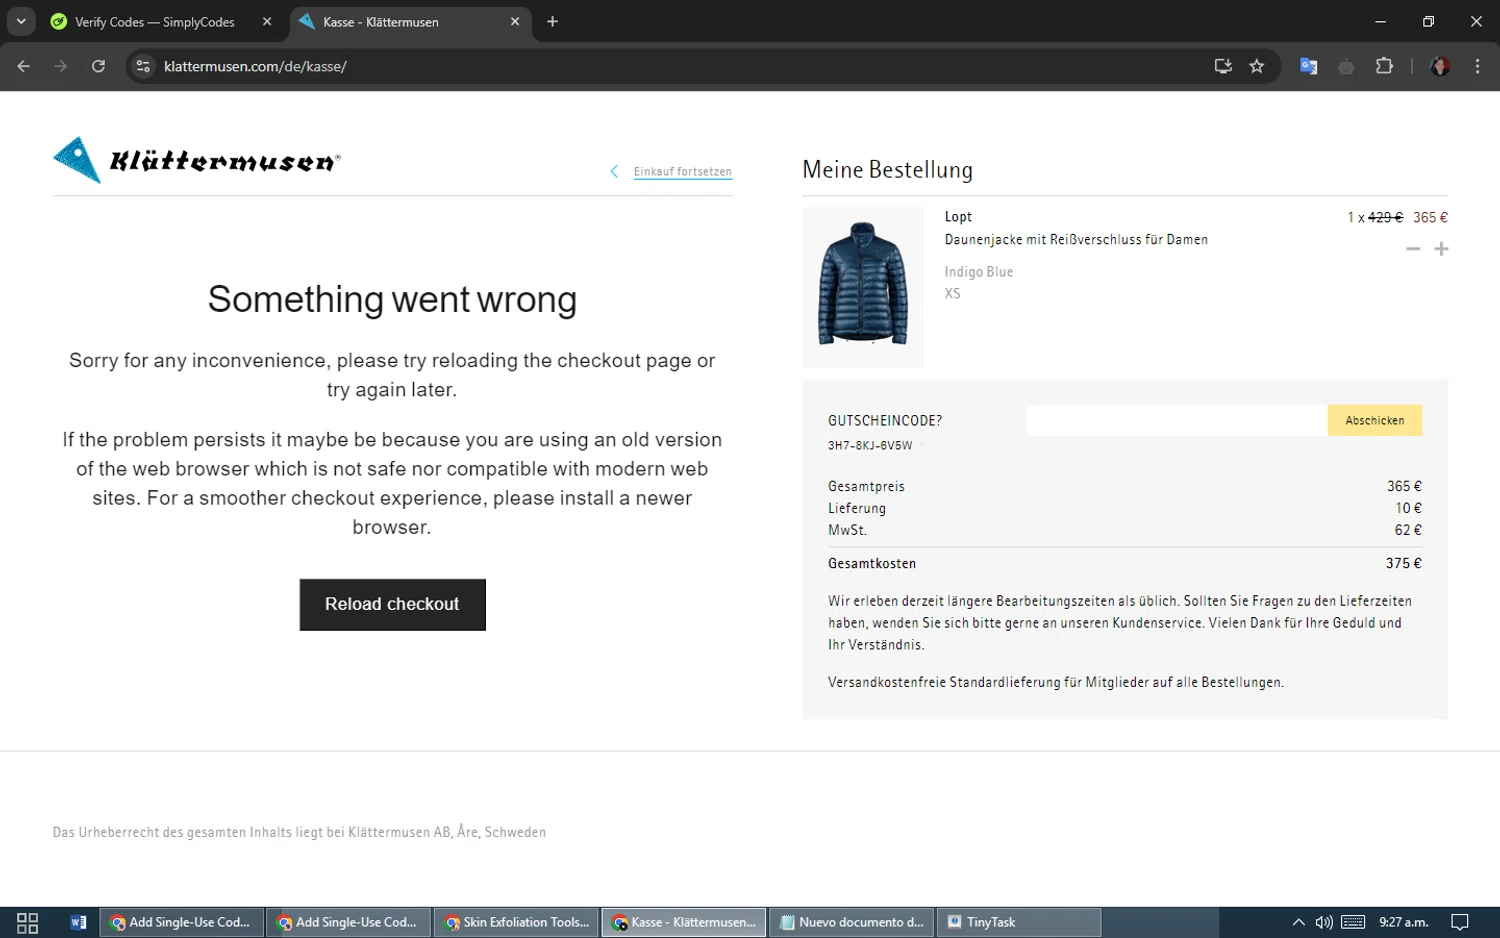Minimize the Chrome window
1500x938 pixels.
[x=1381, y=21]
